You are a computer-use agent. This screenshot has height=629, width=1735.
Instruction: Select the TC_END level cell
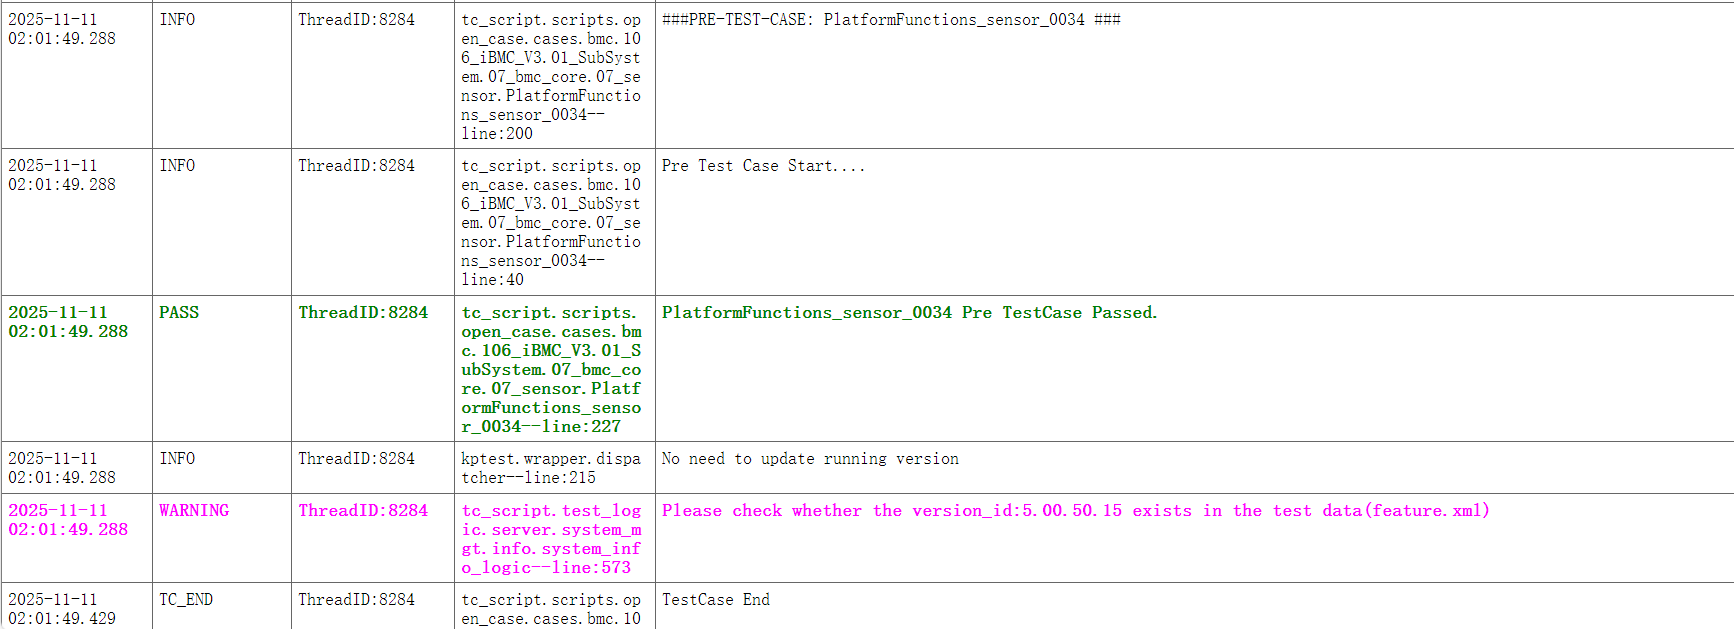[x=186, y=600]
